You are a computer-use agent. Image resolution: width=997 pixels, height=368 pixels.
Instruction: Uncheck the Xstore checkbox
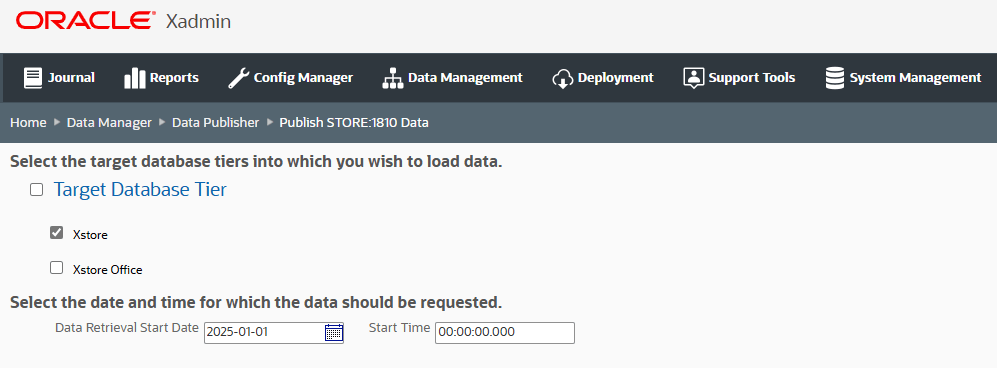57,233
